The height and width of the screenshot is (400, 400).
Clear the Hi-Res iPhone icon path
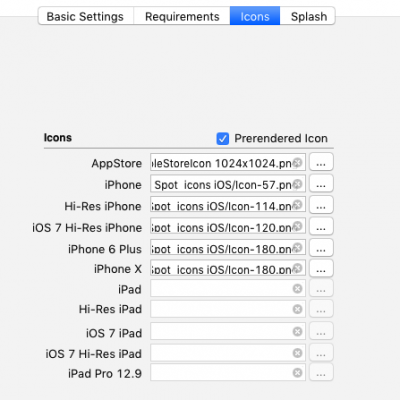(x=297, y=205)
